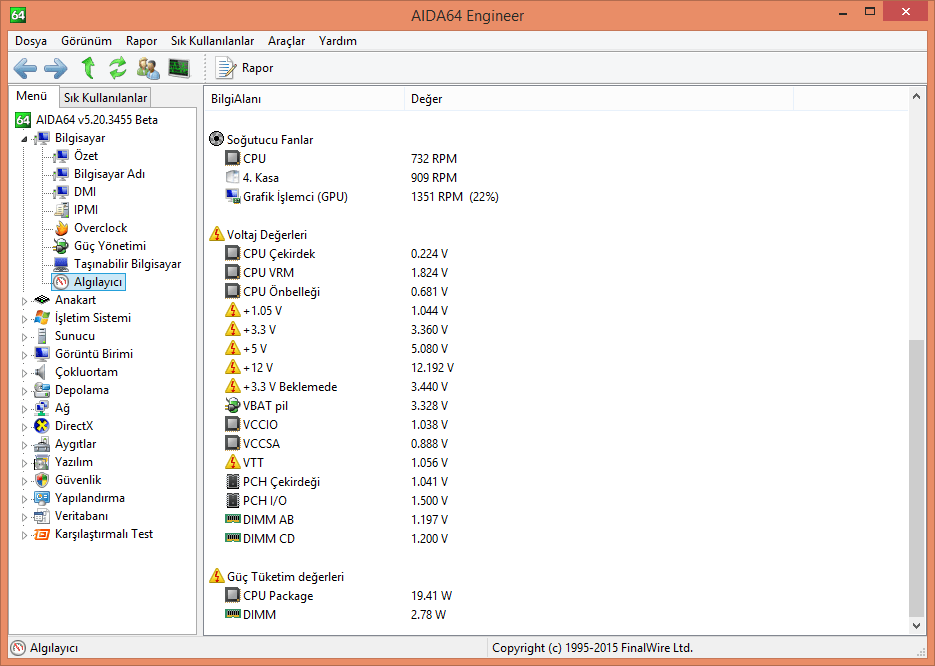Expand the Anakart tree node
935x666 pixels.
pos(24,301)
